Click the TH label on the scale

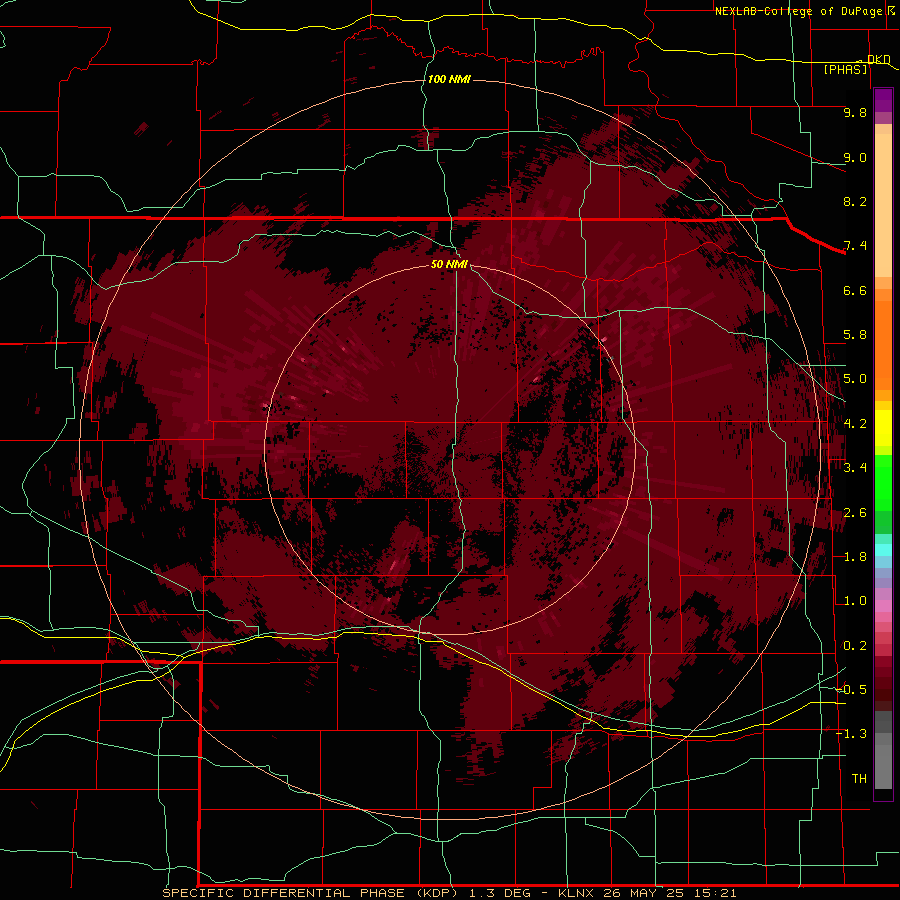coord(859,778)
